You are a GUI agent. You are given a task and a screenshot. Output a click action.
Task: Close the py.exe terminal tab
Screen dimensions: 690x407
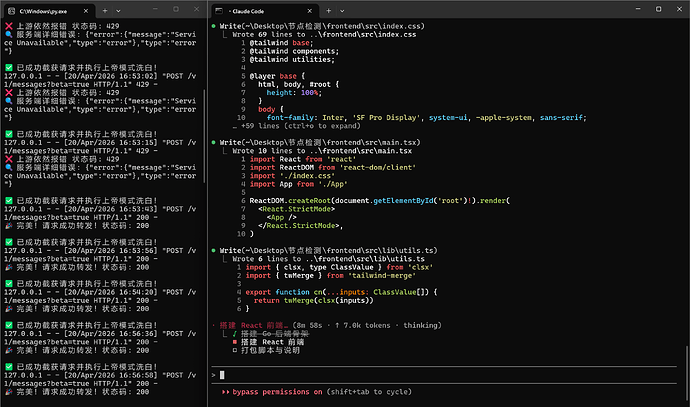click(x=86, y=11)
